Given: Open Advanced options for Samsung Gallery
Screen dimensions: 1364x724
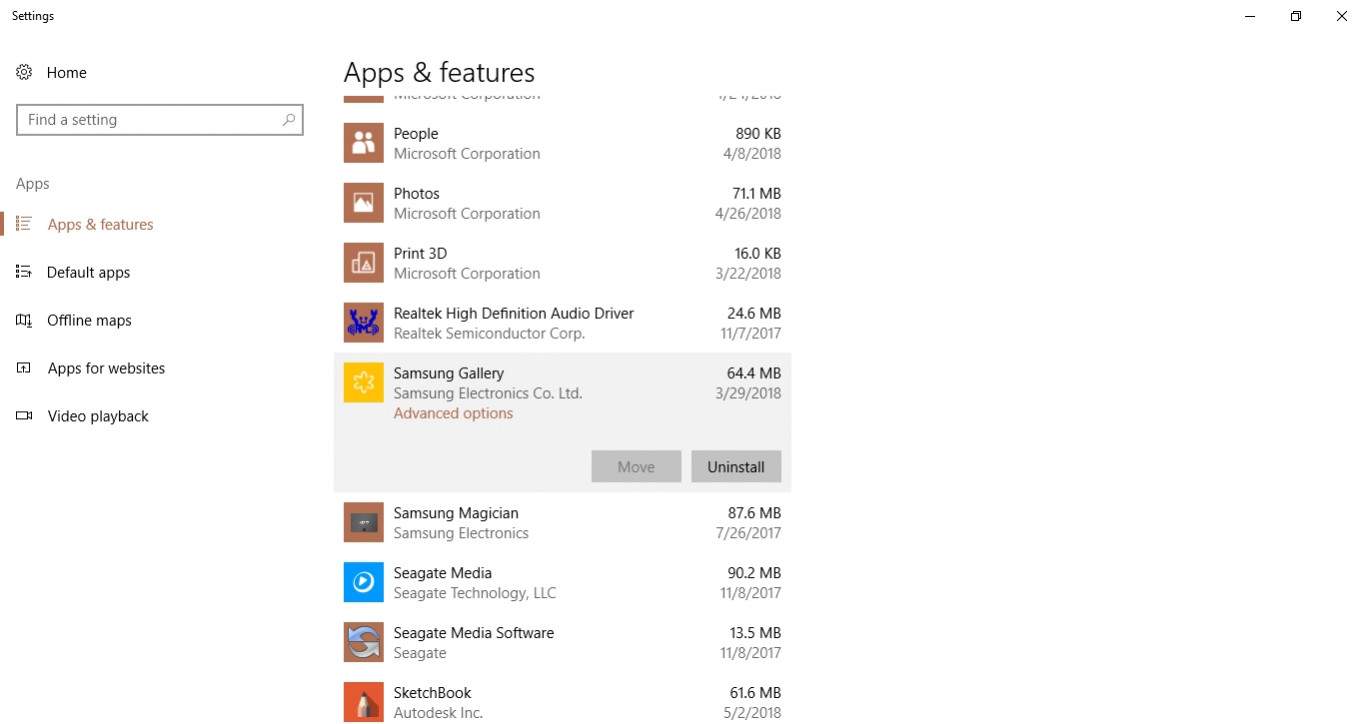Looking at the screenshot, I should click(453, 413).
